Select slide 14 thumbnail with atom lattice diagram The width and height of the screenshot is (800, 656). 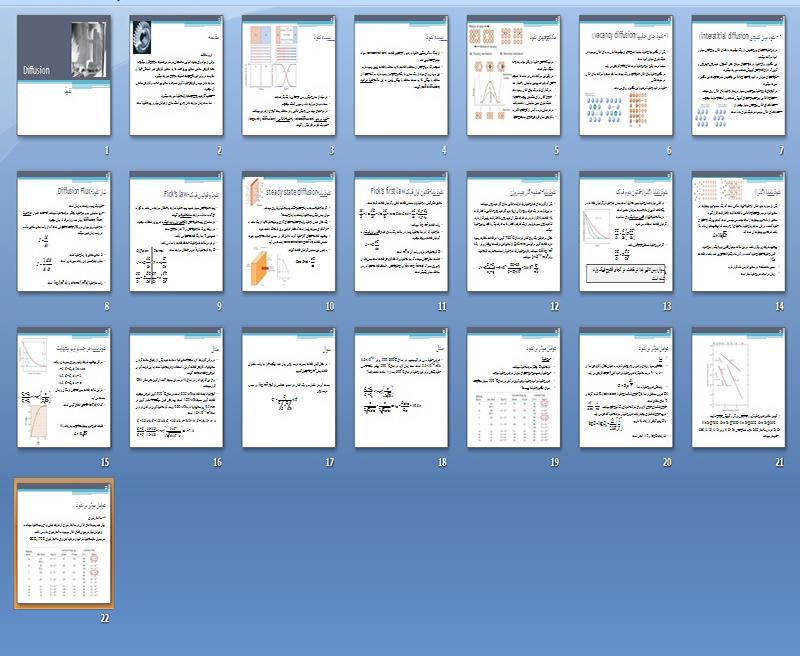737,231
